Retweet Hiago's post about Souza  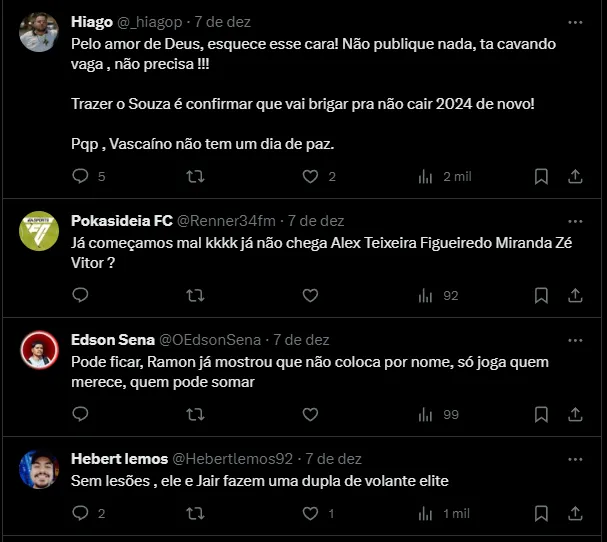[x=195, y=177]
